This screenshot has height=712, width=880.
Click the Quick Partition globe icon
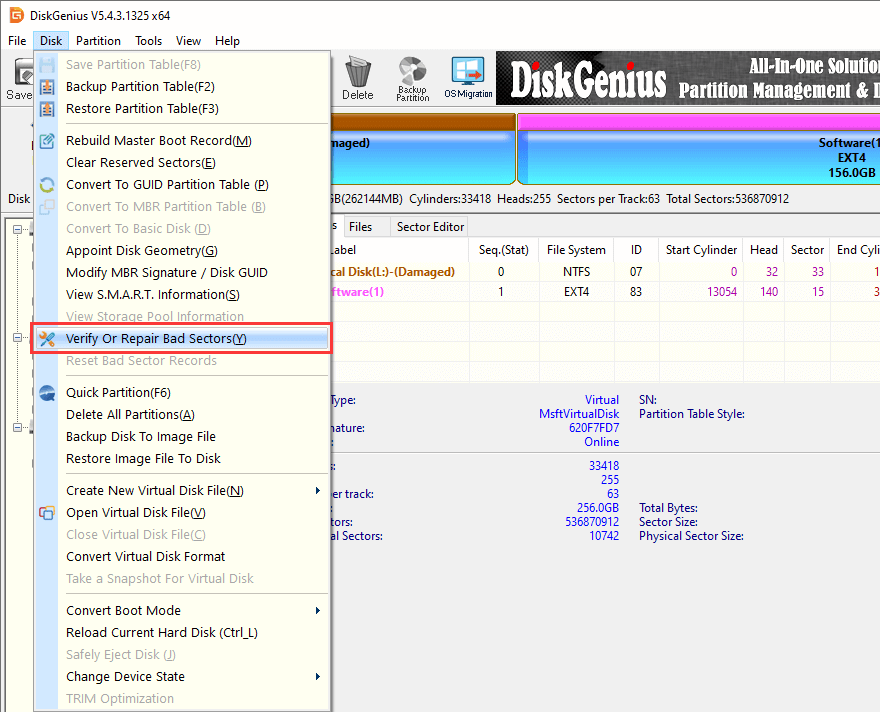click(47, 393)
